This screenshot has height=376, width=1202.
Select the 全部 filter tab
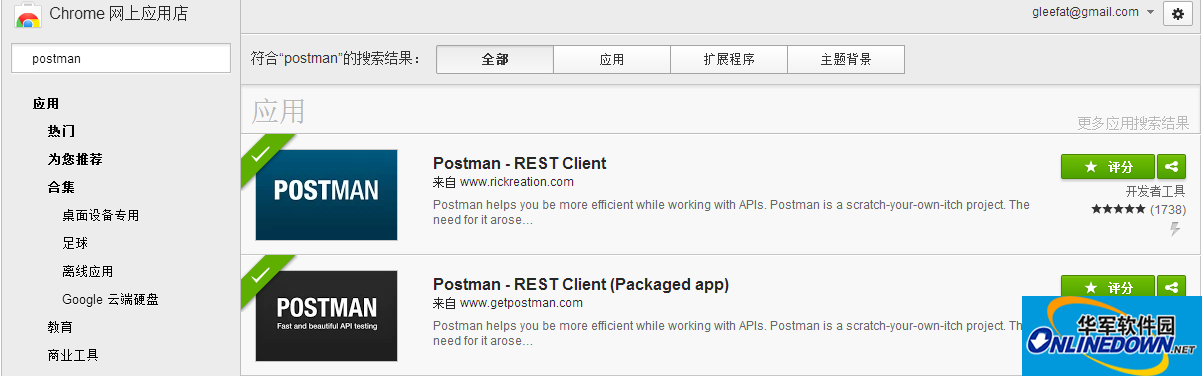tap(495, 59)
